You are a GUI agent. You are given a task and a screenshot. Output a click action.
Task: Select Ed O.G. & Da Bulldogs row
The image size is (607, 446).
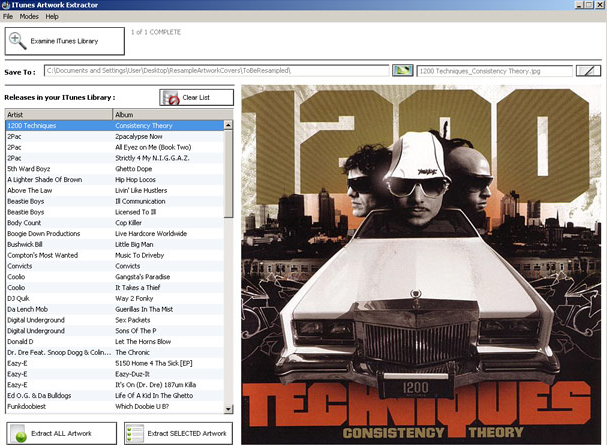click(x=114, y=396)
